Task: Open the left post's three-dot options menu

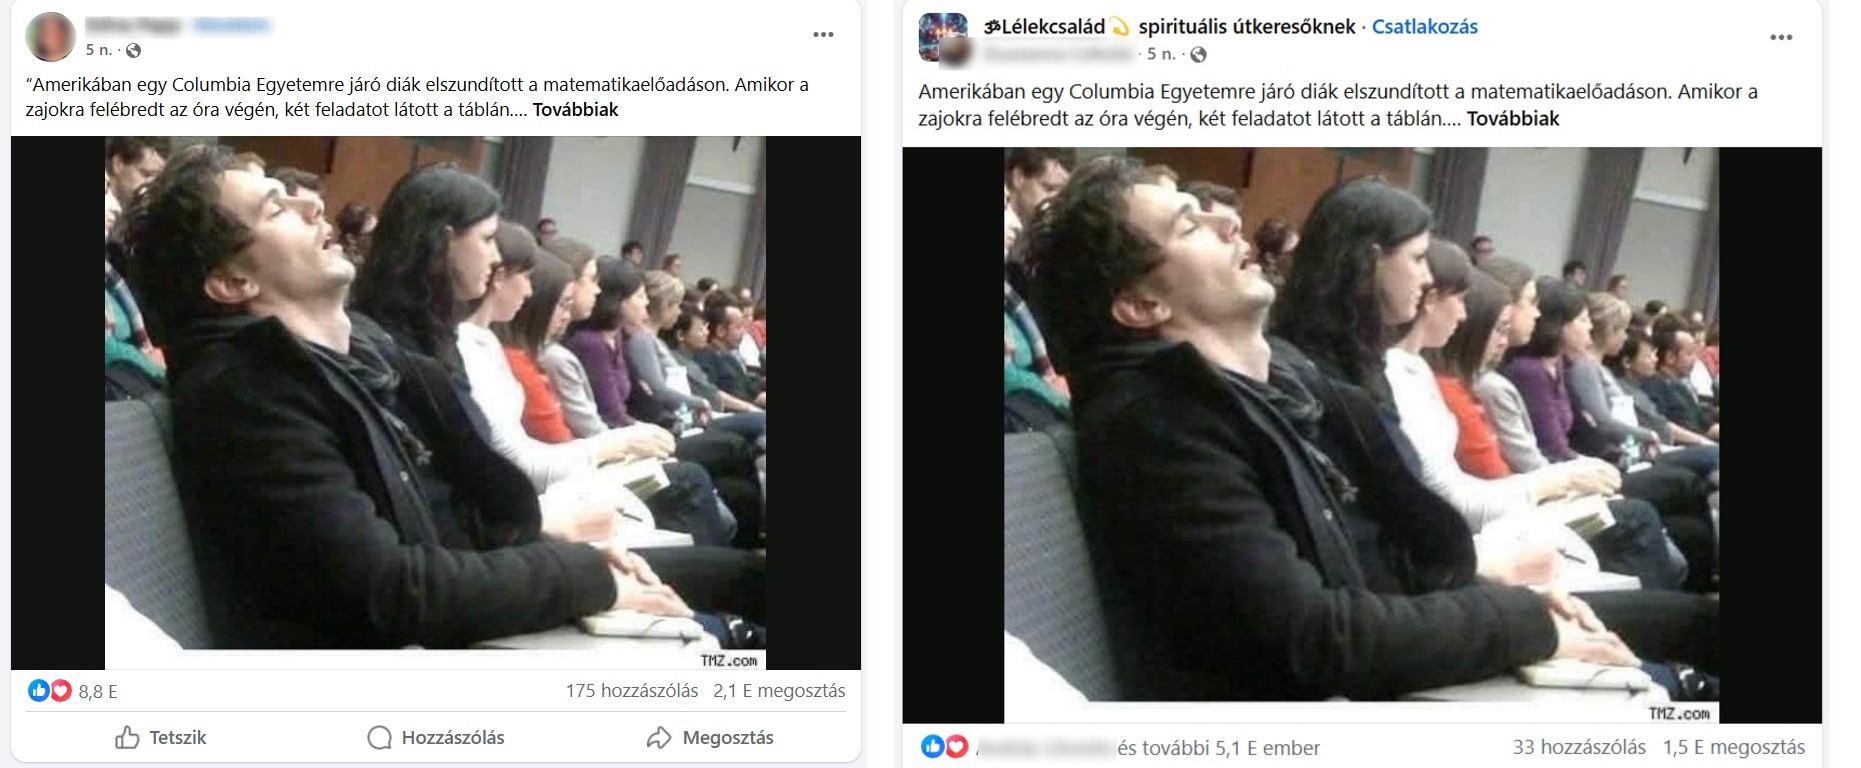Action: [x=823, y=35]
